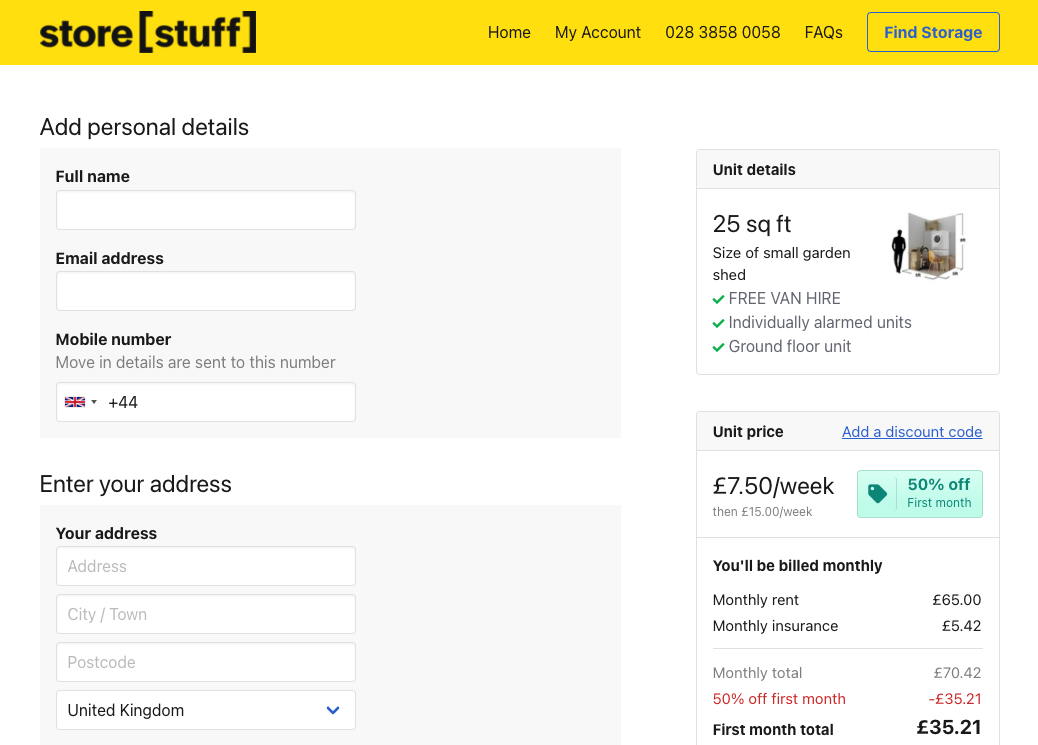This screenshot has width=1038, height=745.
Task: Open the phone country code dropdown arrow
Action: coord(94,402)
